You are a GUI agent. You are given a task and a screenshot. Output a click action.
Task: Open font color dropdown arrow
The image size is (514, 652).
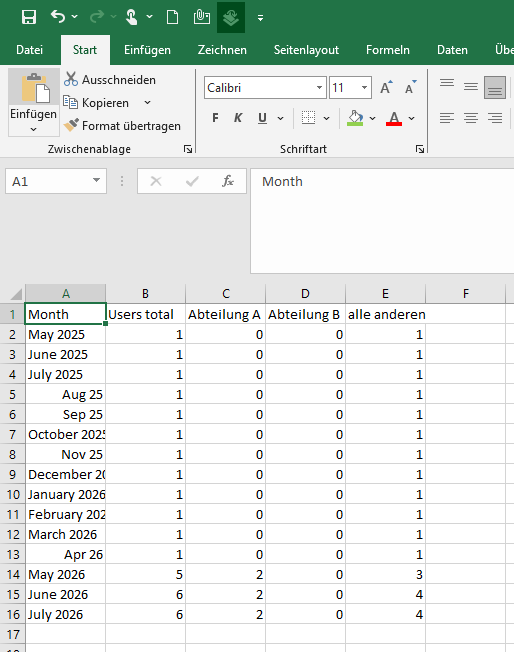click(412, 119)
